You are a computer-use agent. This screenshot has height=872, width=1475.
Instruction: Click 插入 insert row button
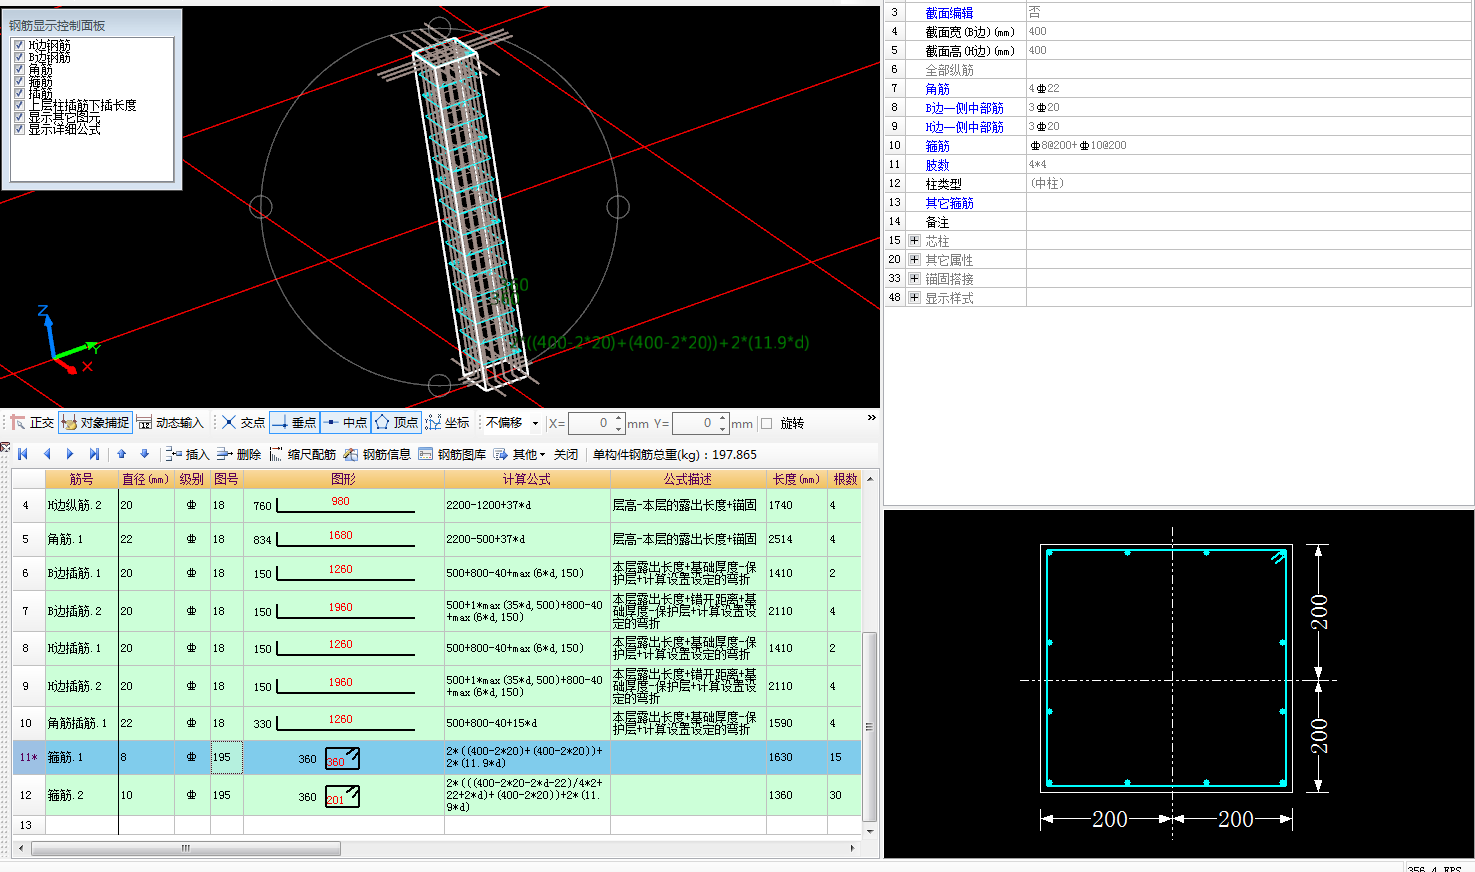click(x=188, y=454)
